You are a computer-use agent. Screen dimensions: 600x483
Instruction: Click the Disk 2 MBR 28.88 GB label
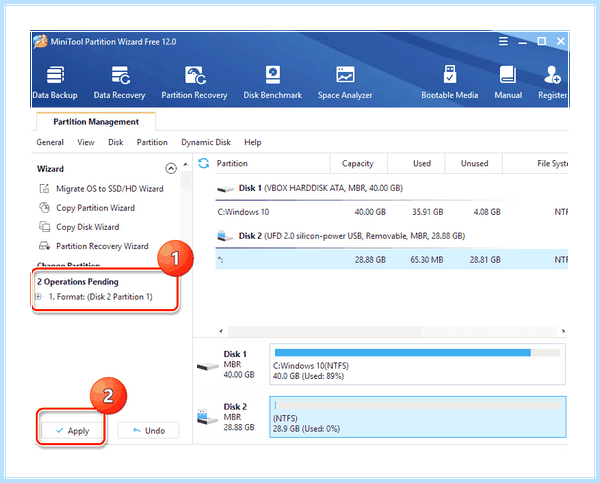(x=239, y=417)
